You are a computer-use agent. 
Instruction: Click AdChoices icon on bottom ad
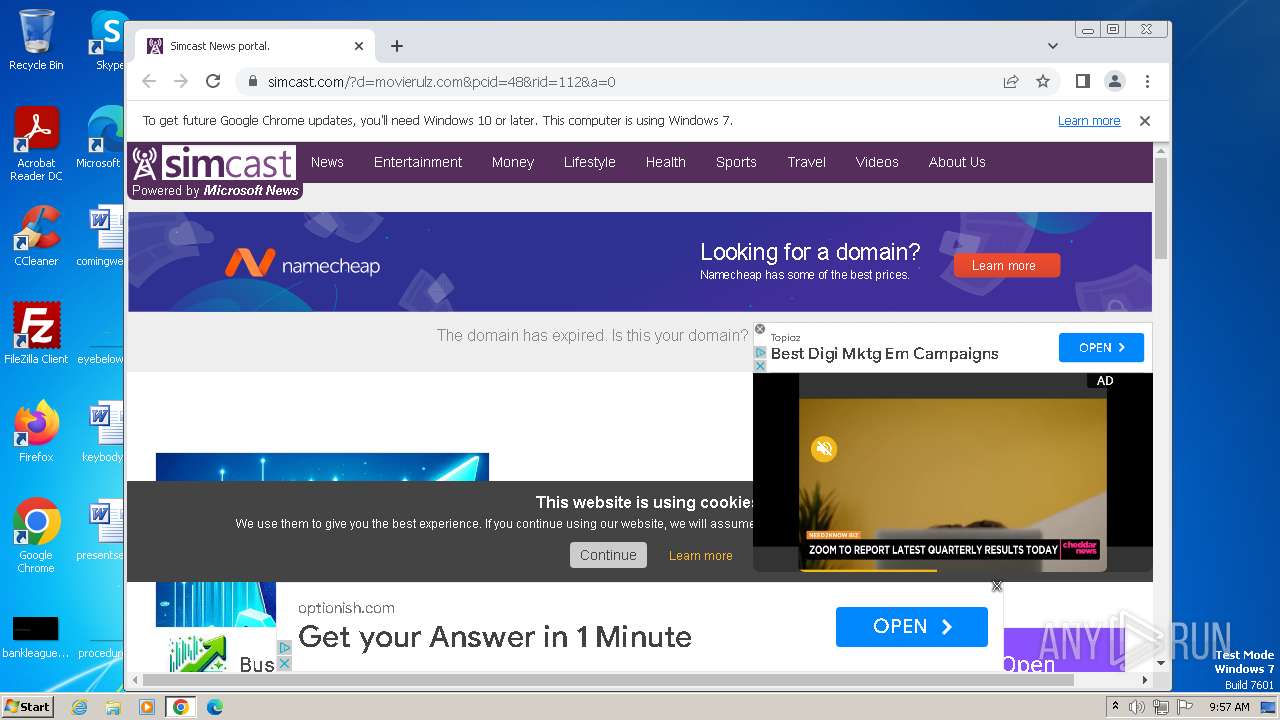click(x=285, y=648)
